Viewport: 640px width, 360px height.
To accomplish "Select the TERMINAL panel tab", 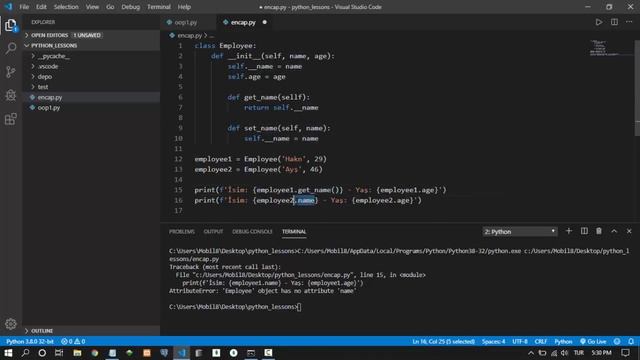I will 294,231.
